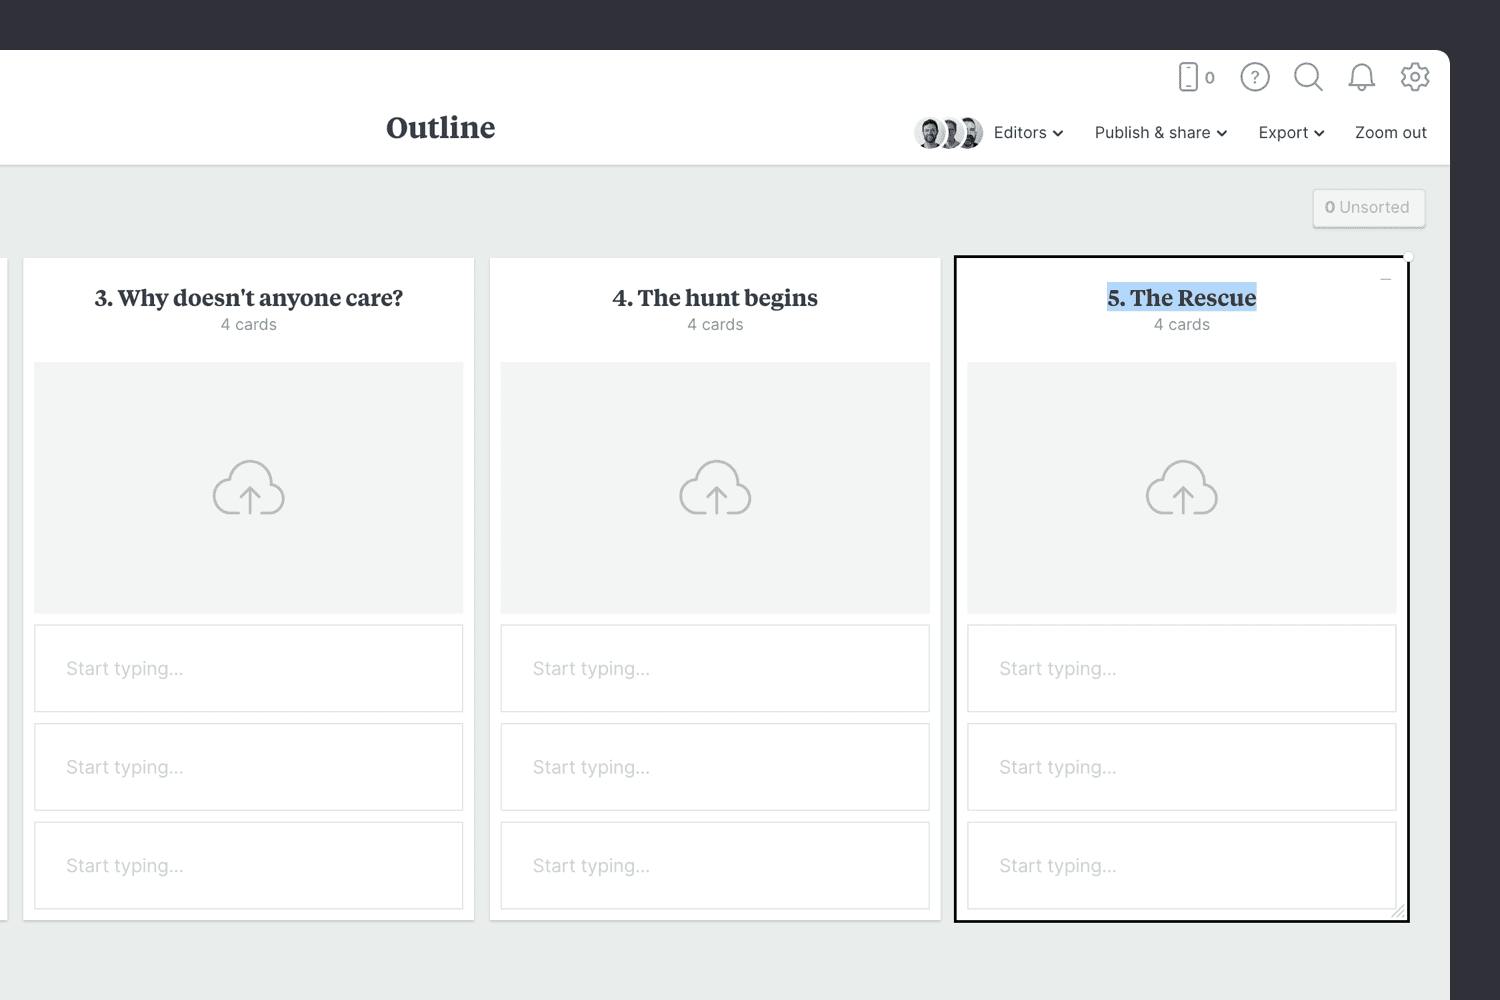This screenshot has width=1500, height=1000.
Task: Open the mobile device icon in header
Action: (1189, 77)
